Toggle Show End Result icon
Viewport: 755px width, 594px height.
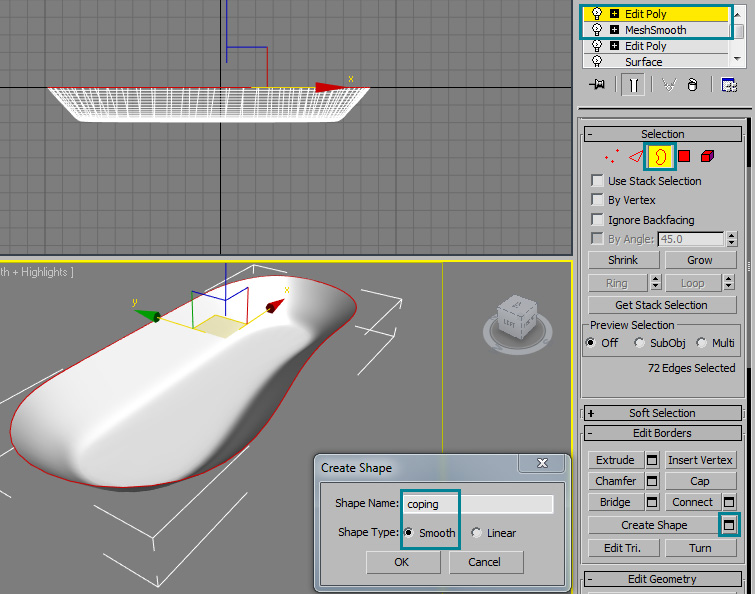coord(634,86)
